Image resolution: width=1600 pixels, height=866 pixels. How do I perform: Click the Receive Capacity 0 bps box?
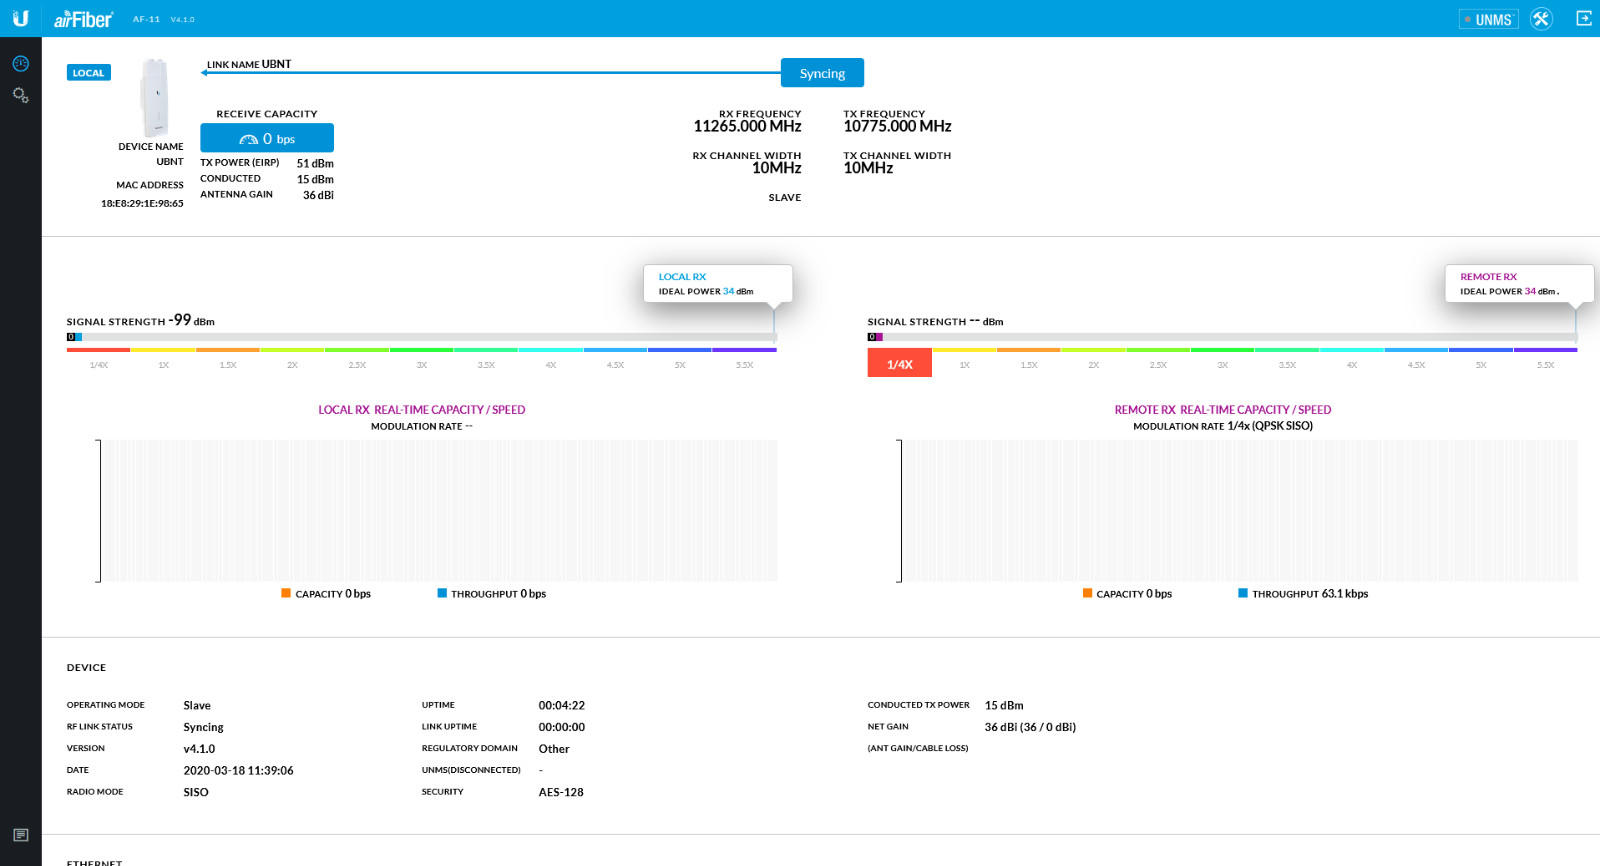[x=267, y=138]
